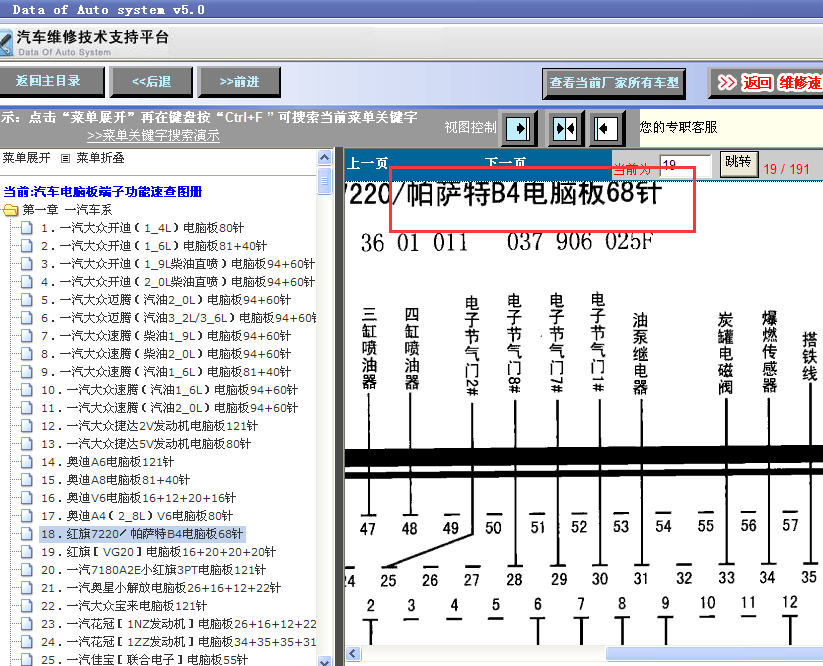Click page icon beside item 1 开迪(1_4L)
823x666 pixels.
(x=26, y=228)
